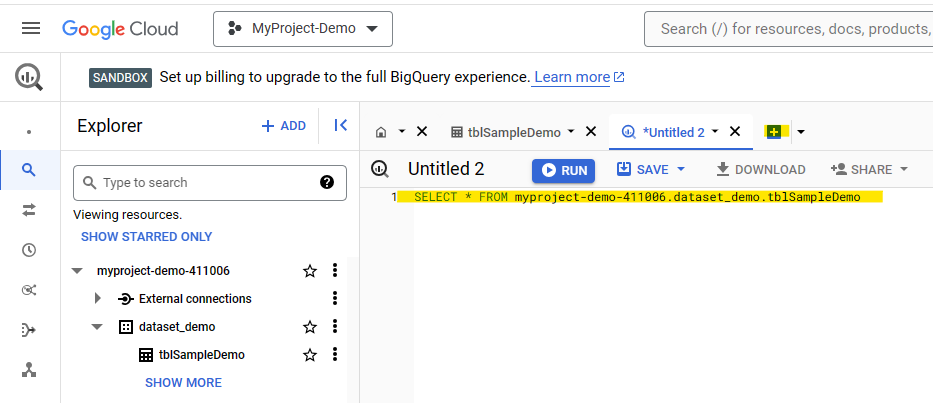Run the query with RUN button
The height and width of the screenshot is (403, 933).
pos(563,170)
